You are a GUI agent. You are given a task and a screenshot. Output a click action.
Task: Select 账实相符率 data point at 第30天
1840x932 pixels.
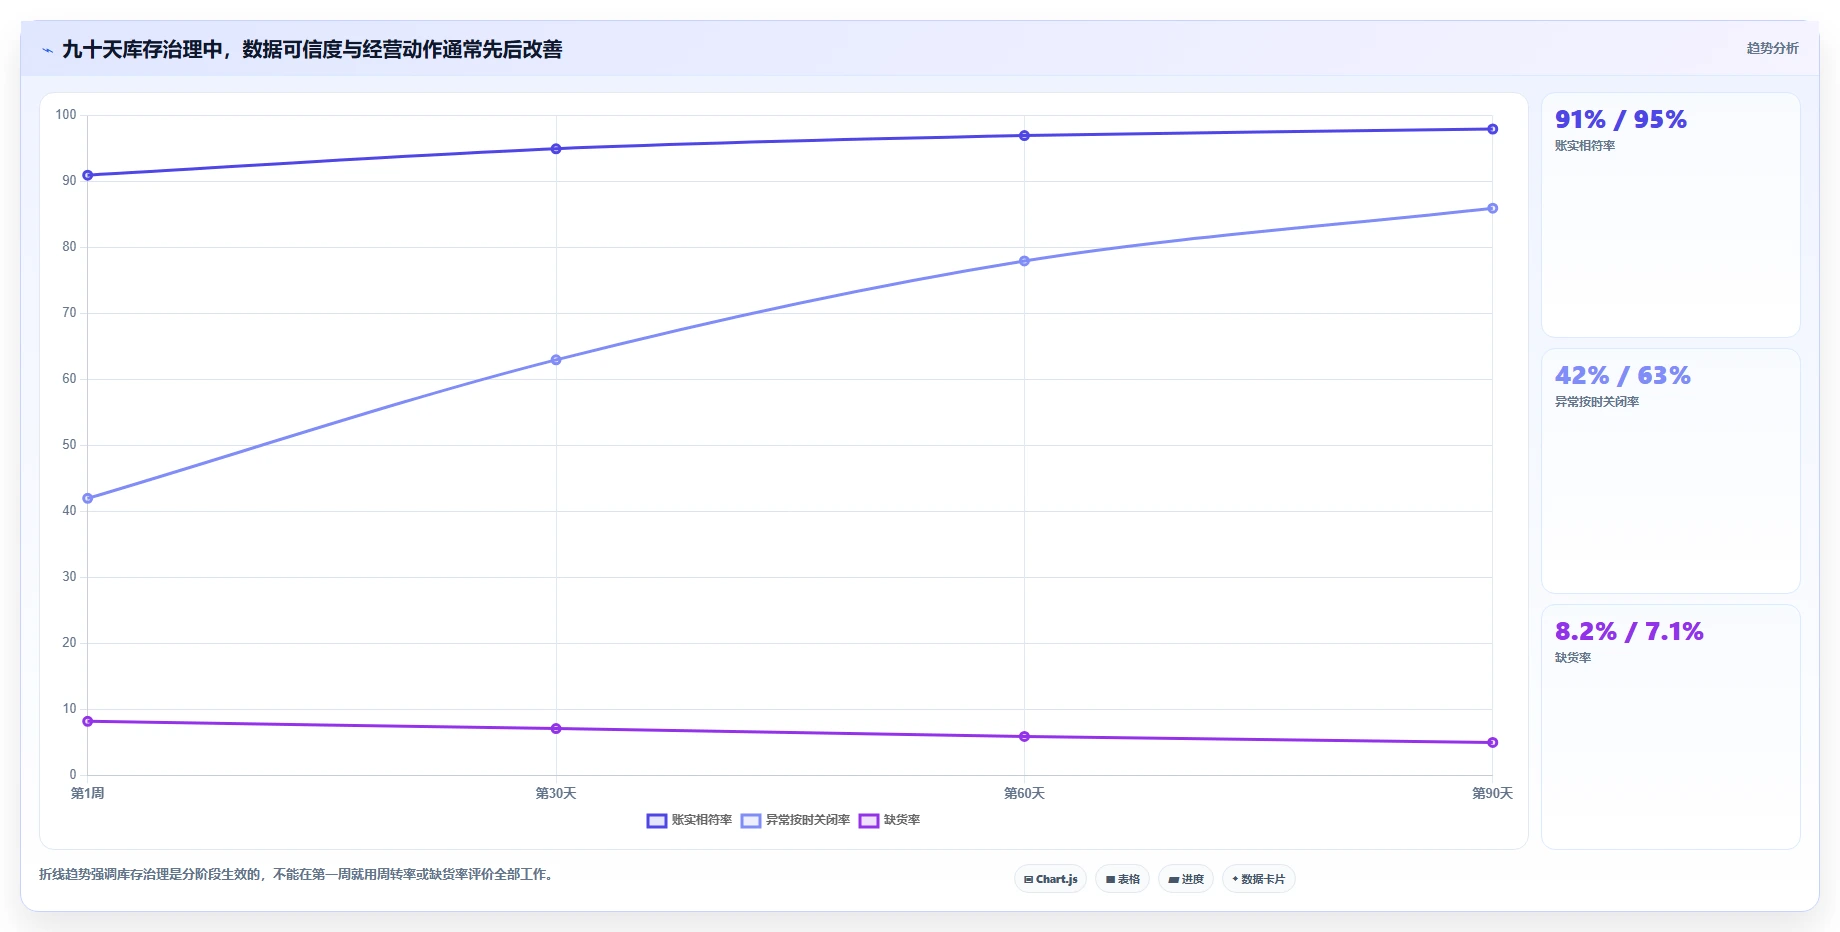click(x=556, y=149)
